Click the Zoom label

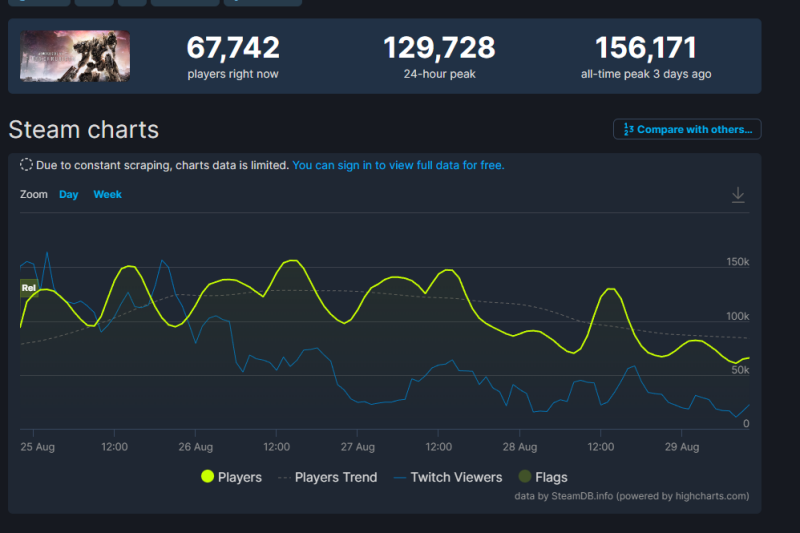34,194
